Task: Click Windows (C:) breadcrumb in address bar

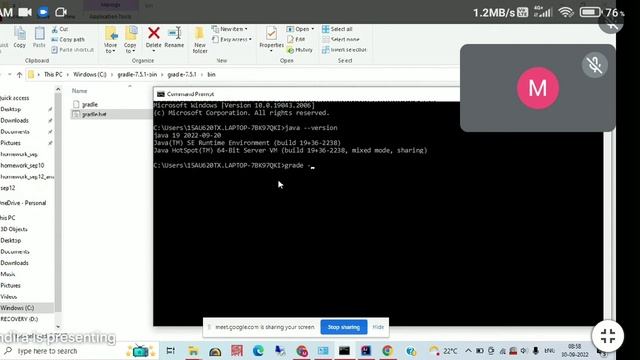Action: coord(90,75)
